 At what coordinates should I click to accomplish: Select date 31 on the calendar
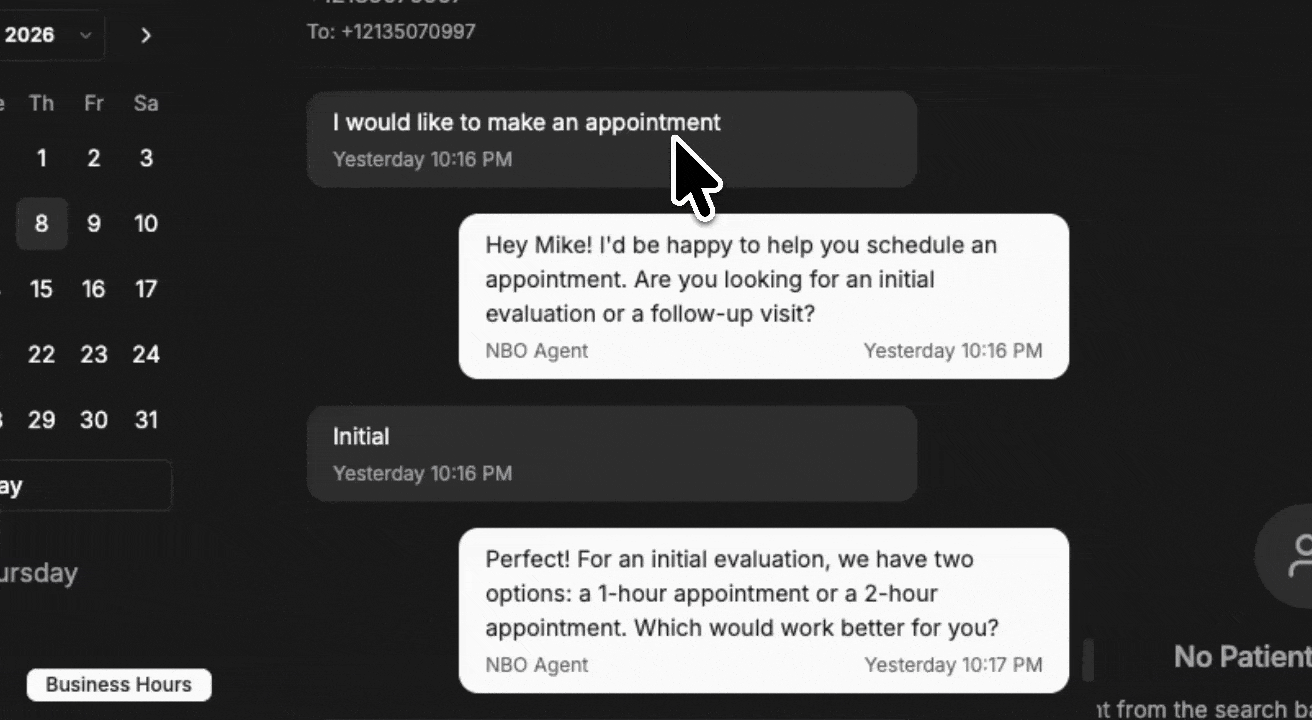pos(146,420)
